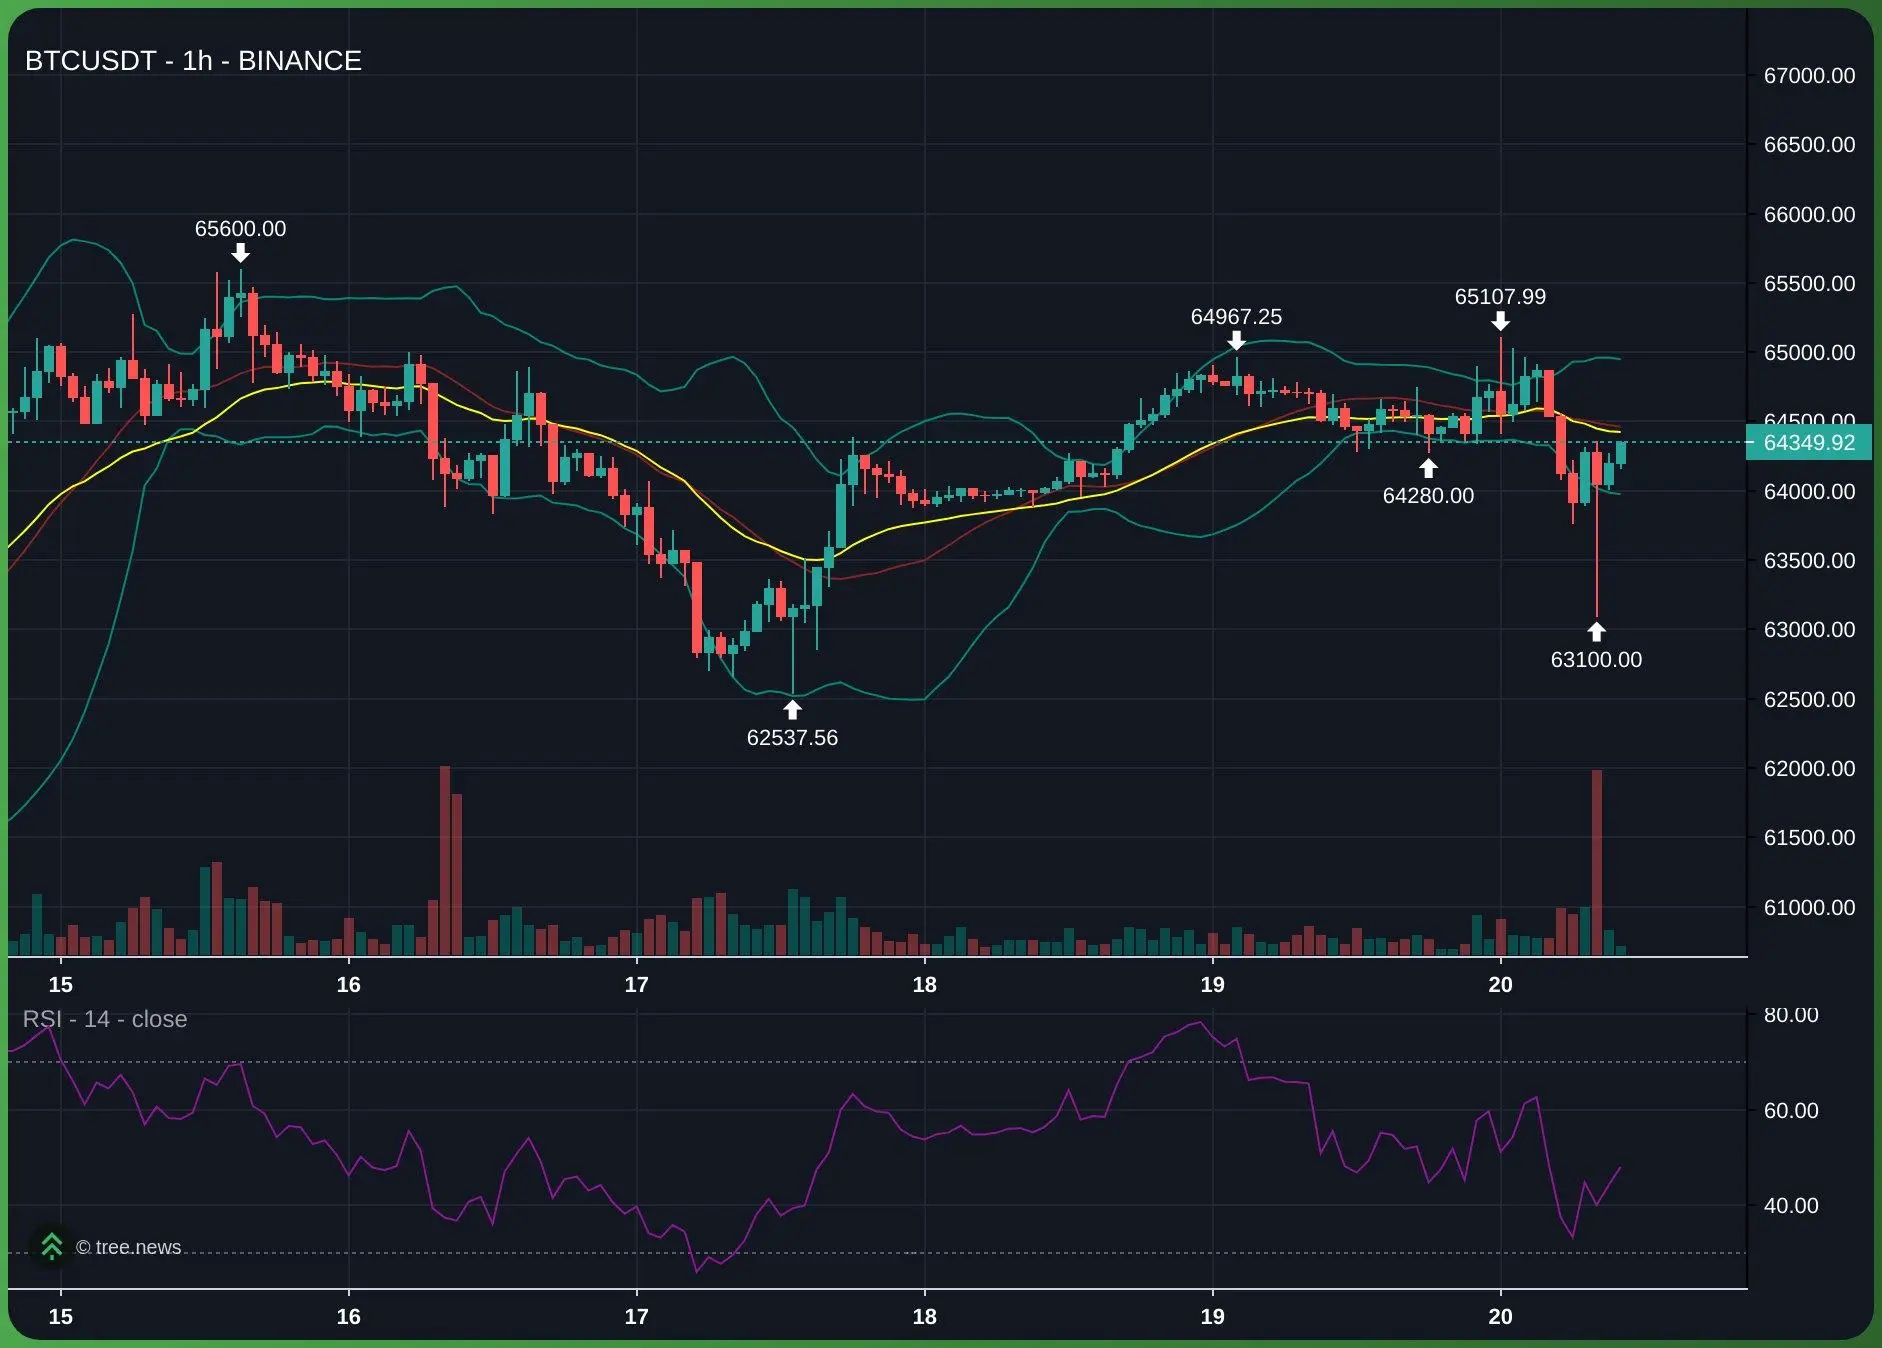
Task: Click the down arrow marker under 65600.00
Action: click(x=240, y=253)
